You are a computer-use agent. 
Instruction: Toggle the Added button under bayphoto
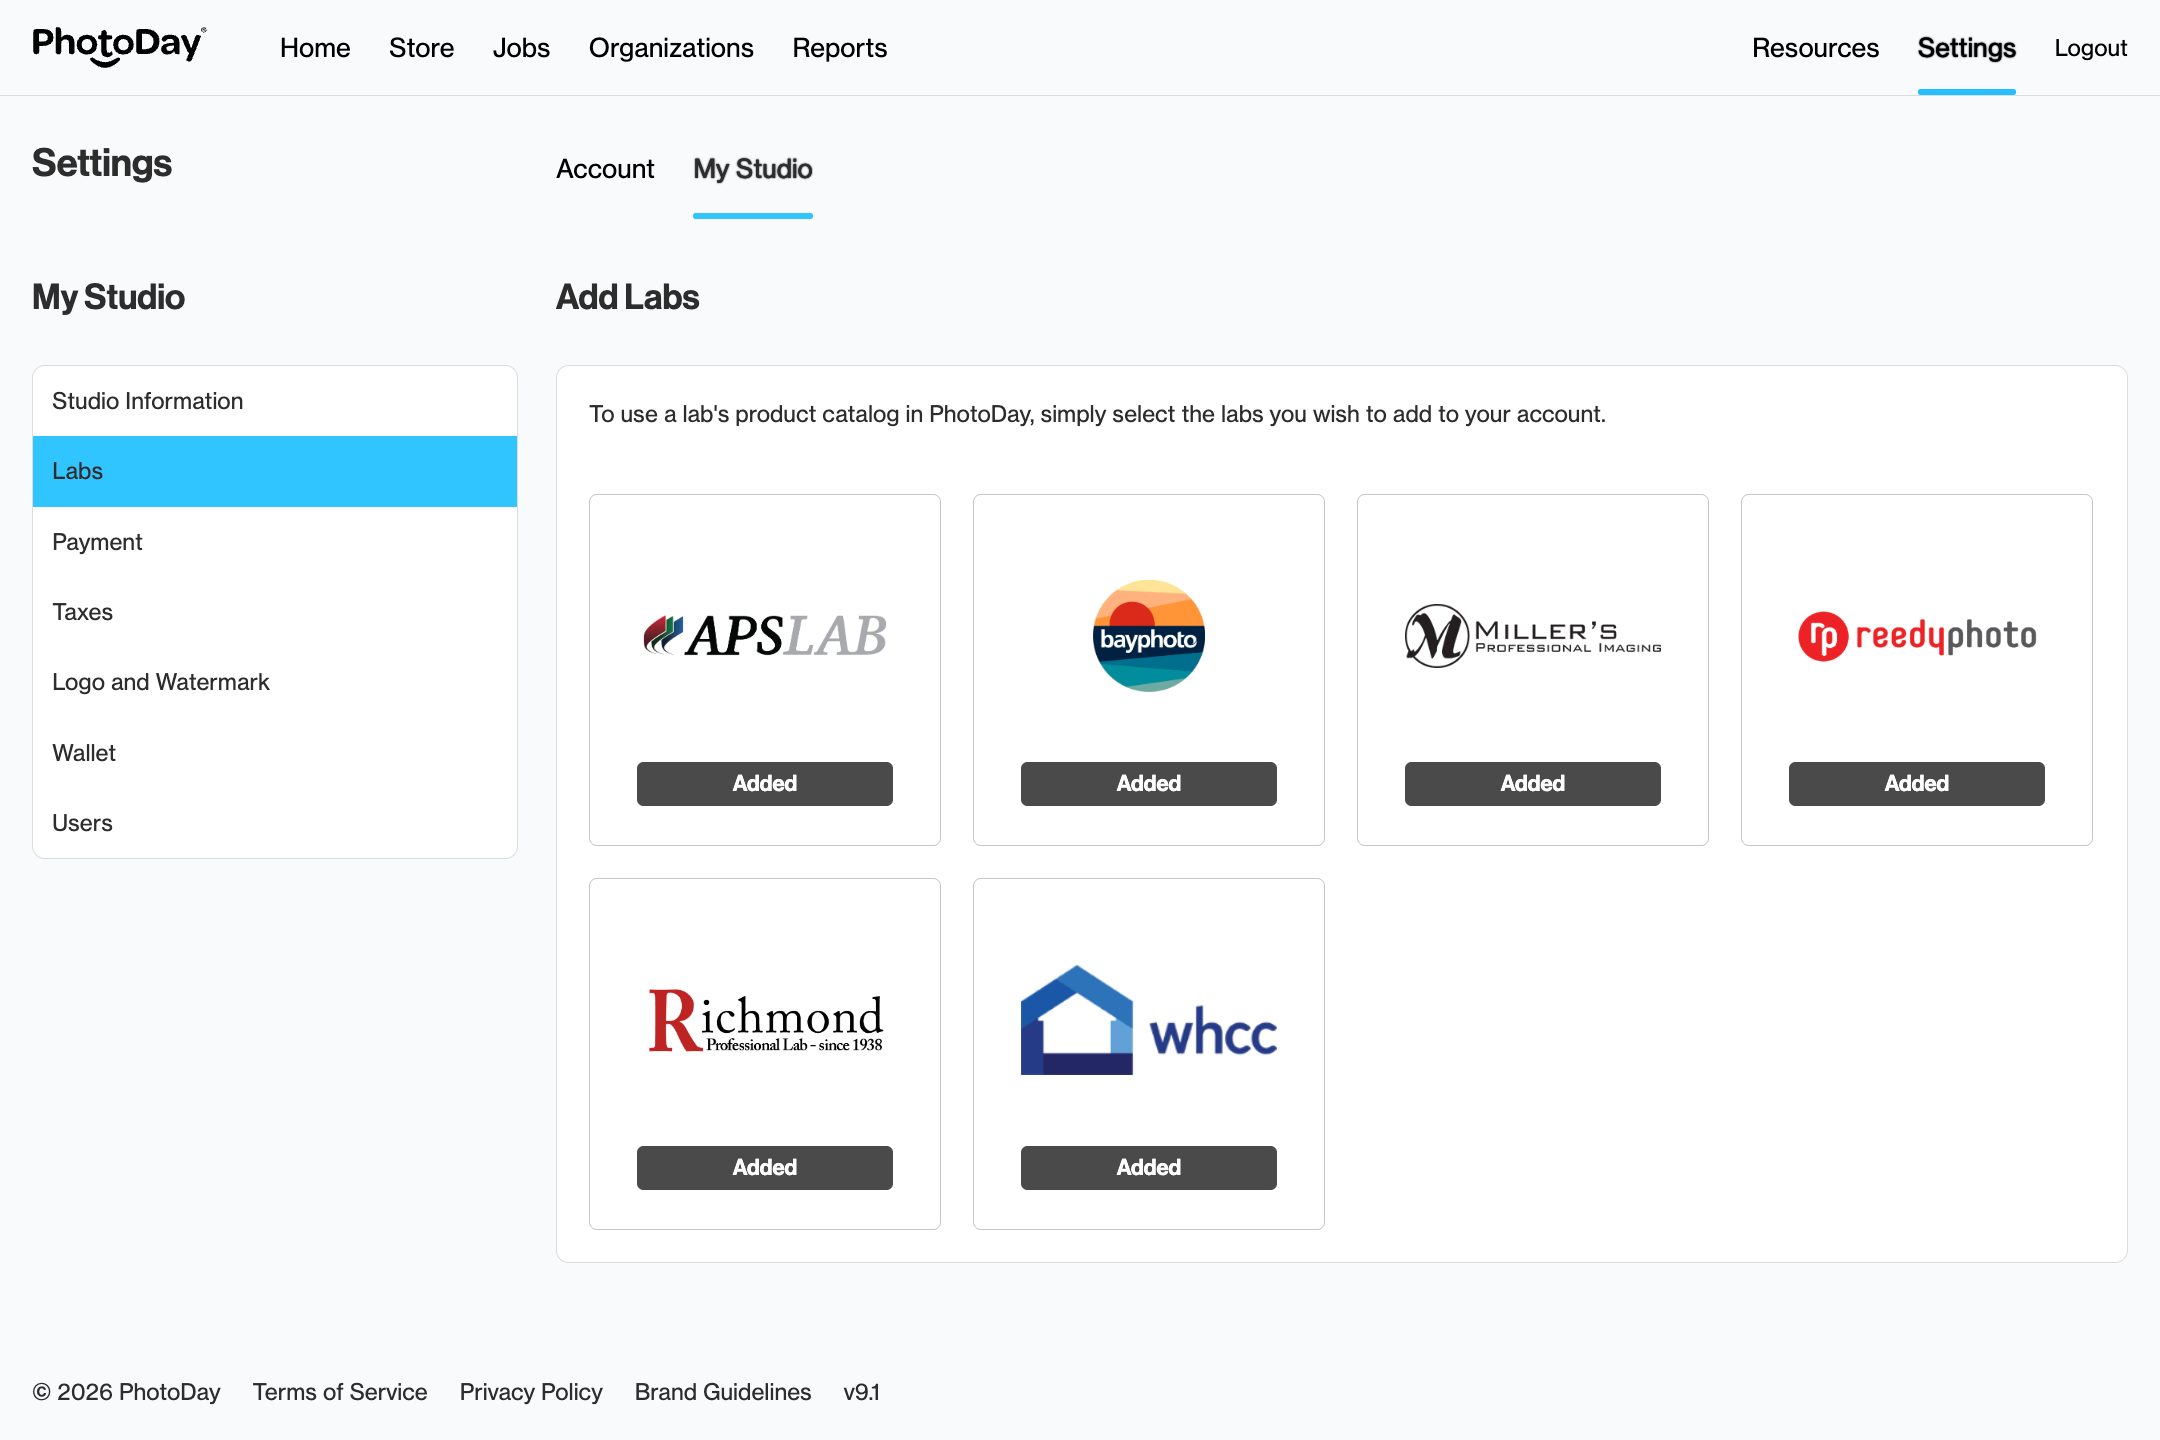point(1148,784)
